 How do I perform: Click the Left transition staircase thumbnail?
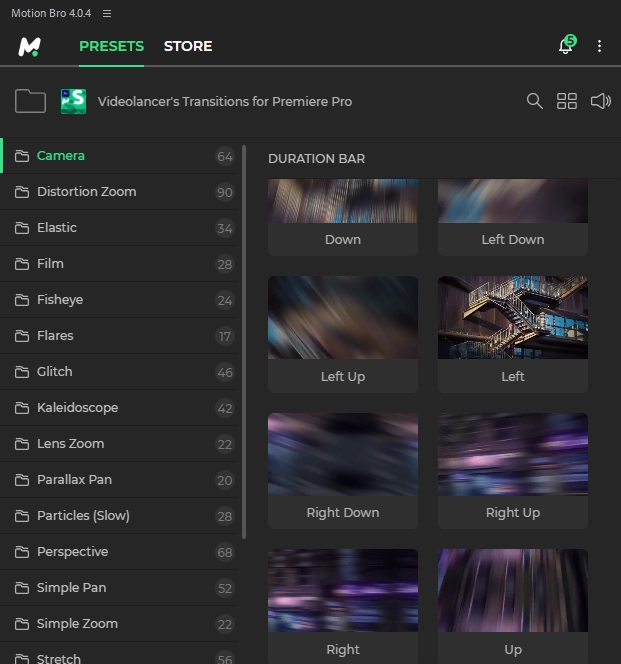513,318
